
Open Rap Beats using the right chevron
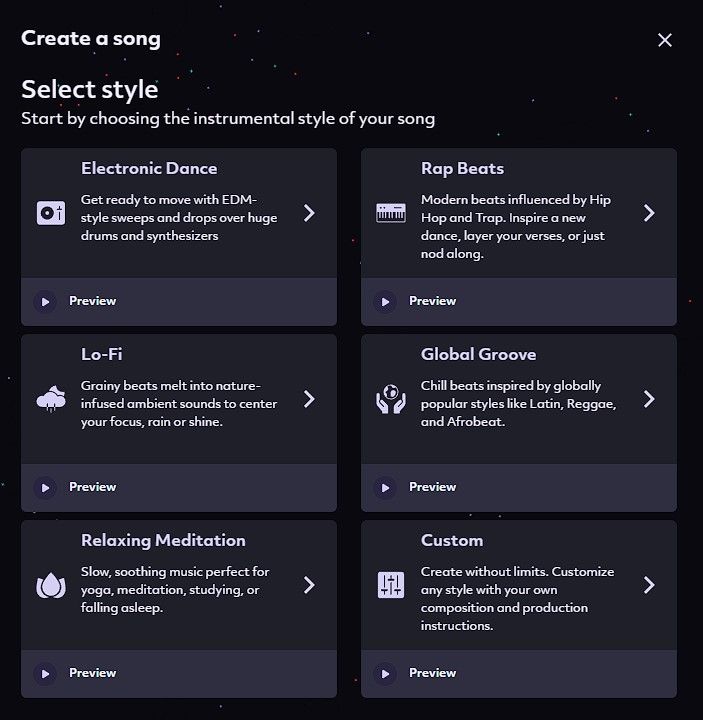pos(649,213)
